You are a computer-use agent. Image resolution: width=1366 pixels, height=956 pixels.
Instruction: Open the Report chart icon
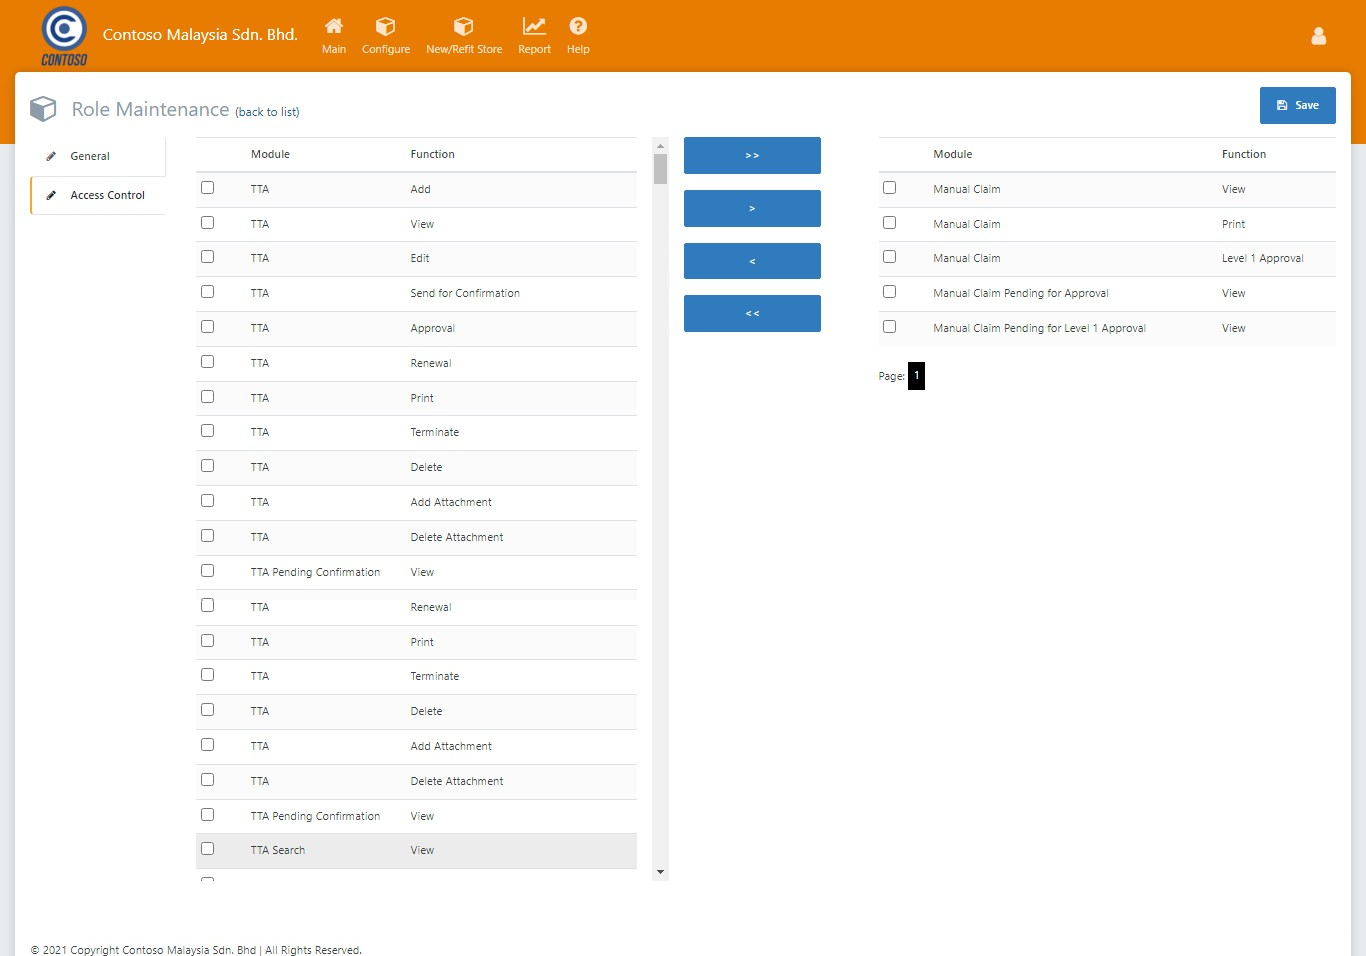point(534,26)
